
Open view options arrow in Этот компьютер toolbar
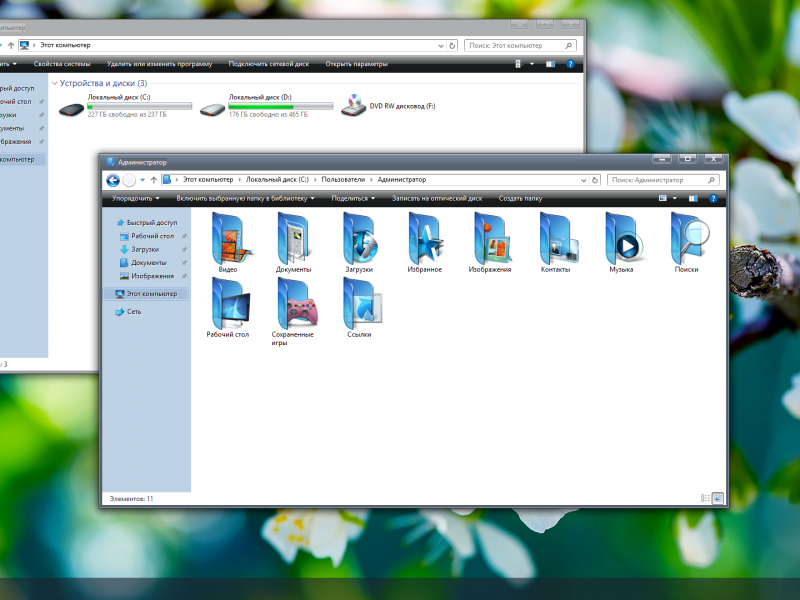pos(532,64)
